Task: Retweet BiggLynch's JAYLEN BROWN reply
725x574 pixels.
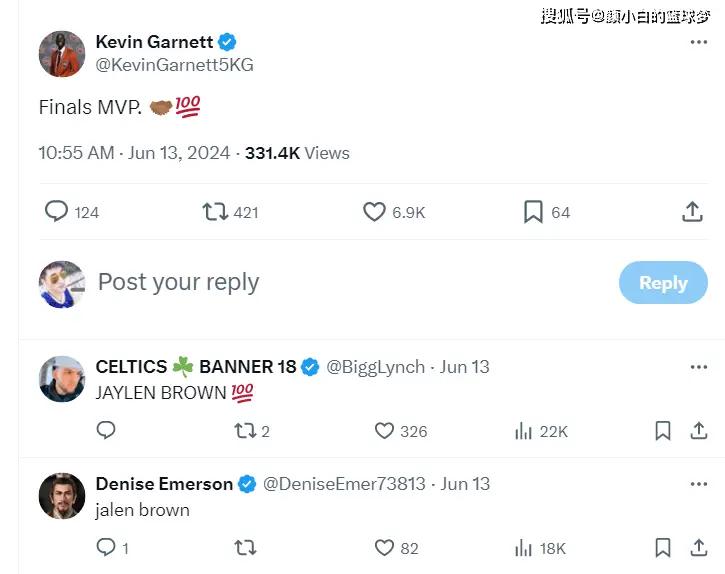Action: tap(244, 431)
